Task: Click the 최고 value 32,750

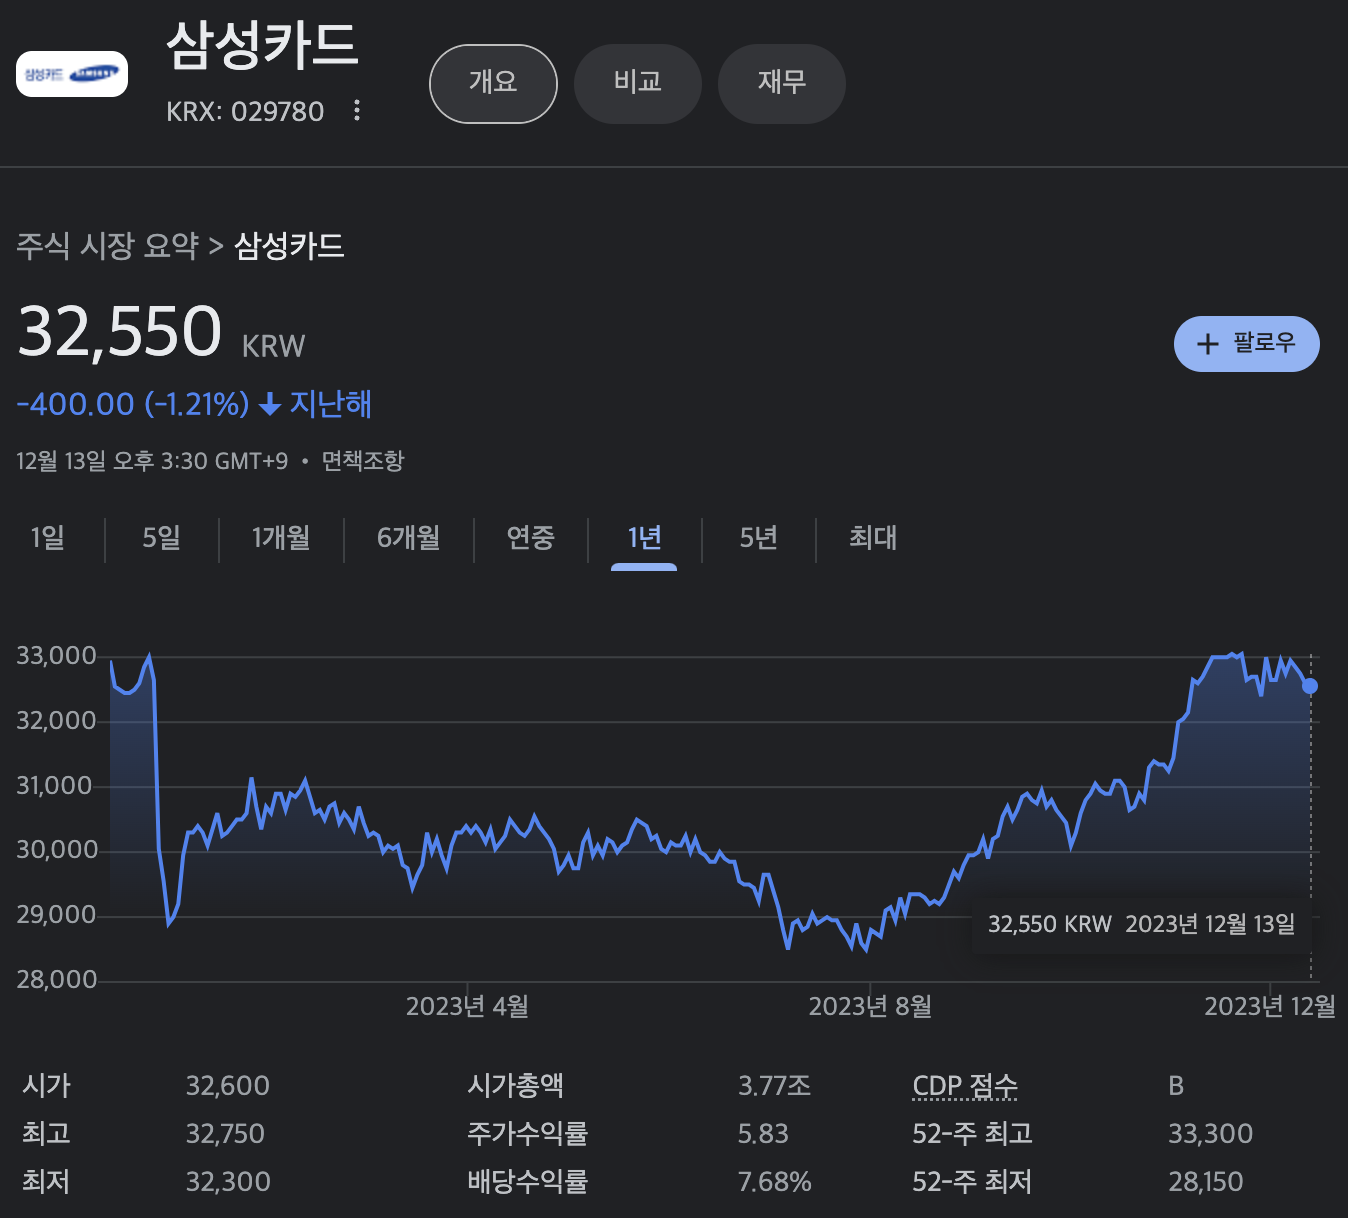Action: (226, 1134)
